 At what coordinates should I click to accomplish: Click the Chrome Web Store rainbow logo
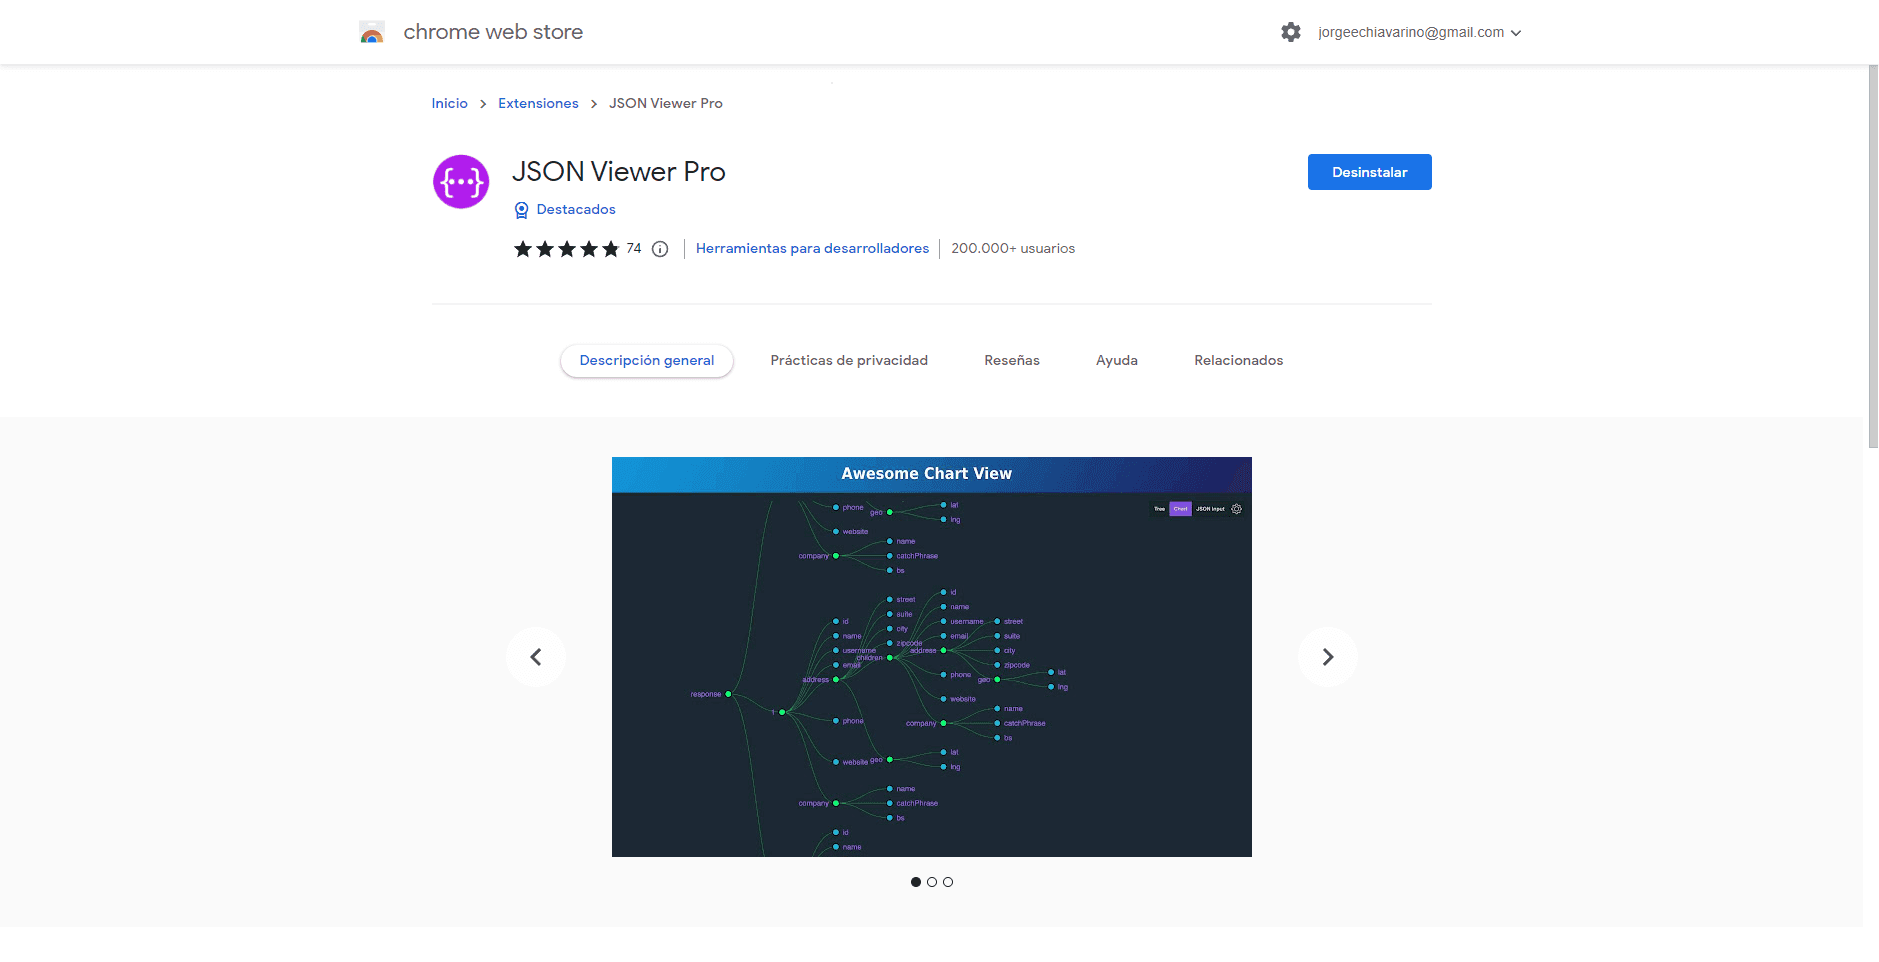point(372,32)
